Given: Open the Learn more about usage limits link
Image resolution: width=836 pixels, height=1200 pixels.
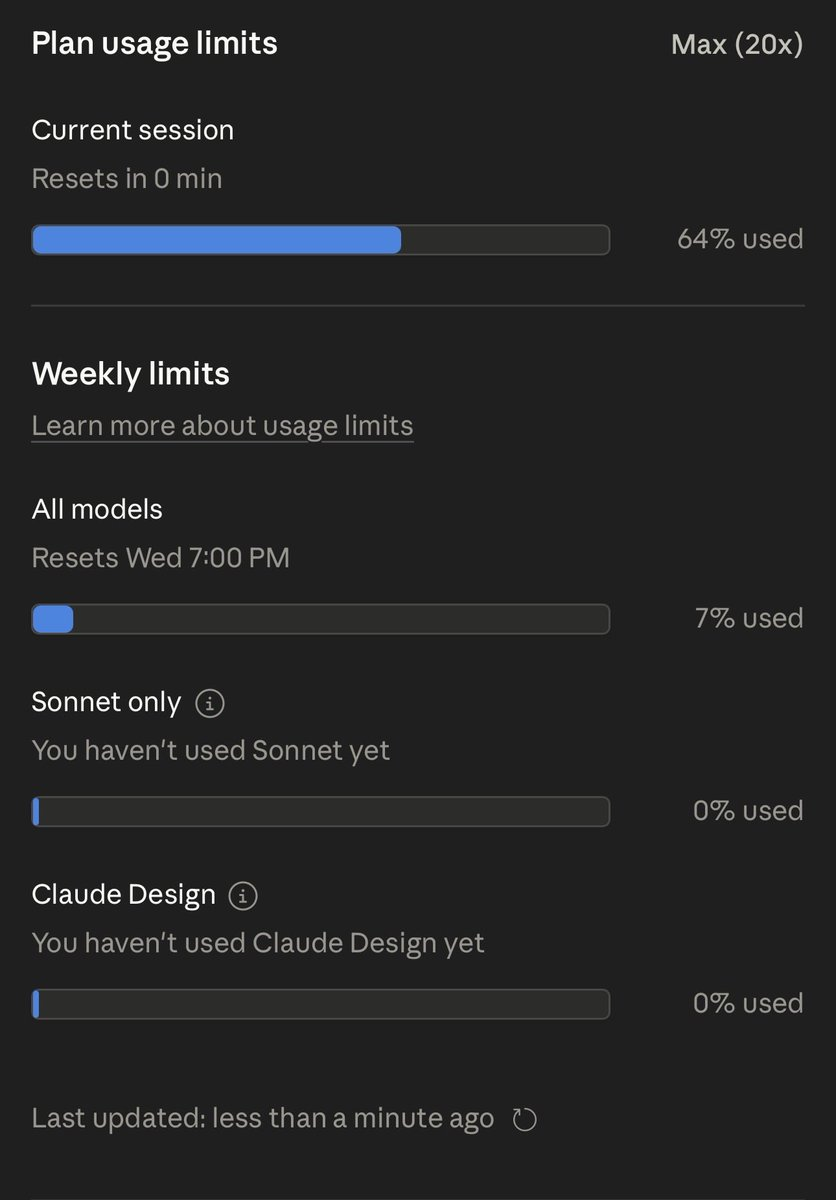Looking at the screenshot, I should (x=222, y=426).
